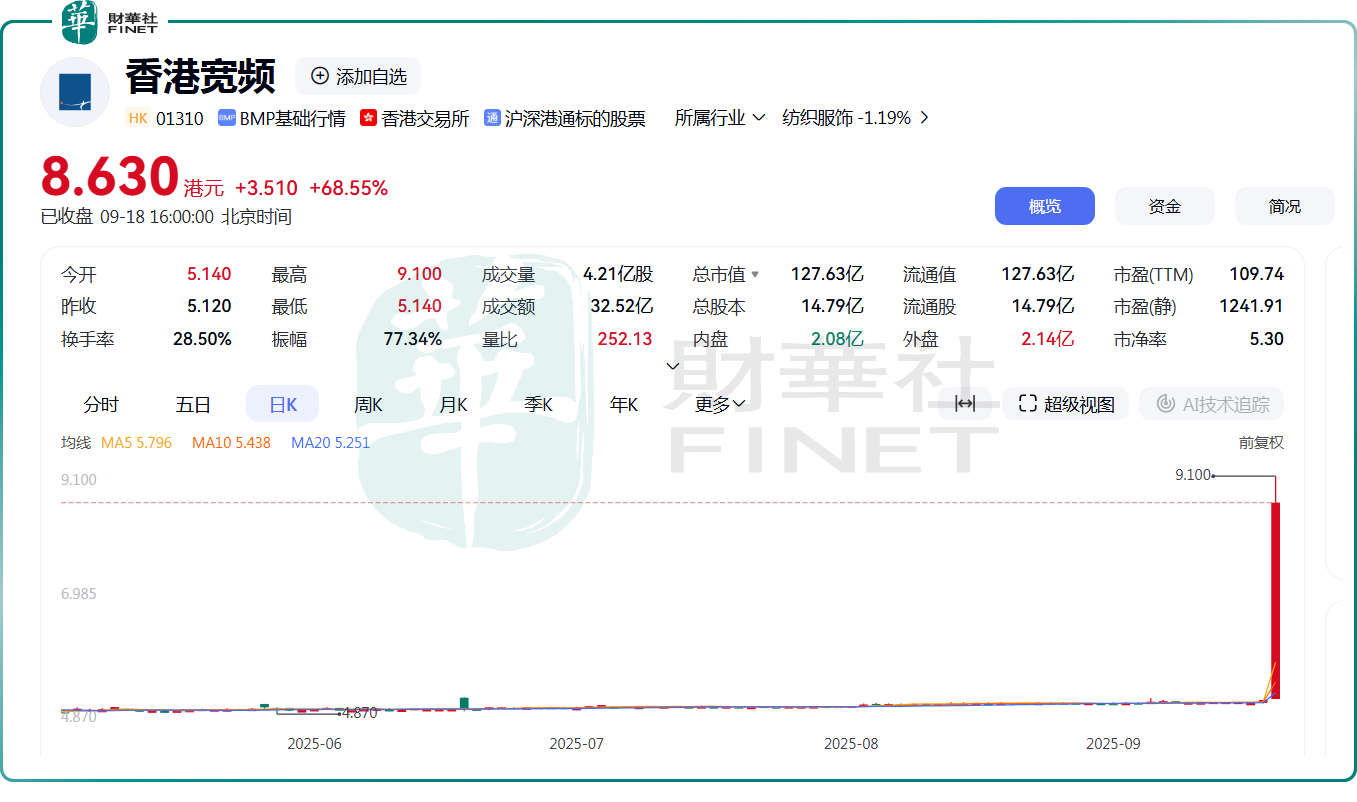1357x802 pixels.
Task: Click the 2025-06 date axis label
Action: pyautogui.click(x=314, y=744)
